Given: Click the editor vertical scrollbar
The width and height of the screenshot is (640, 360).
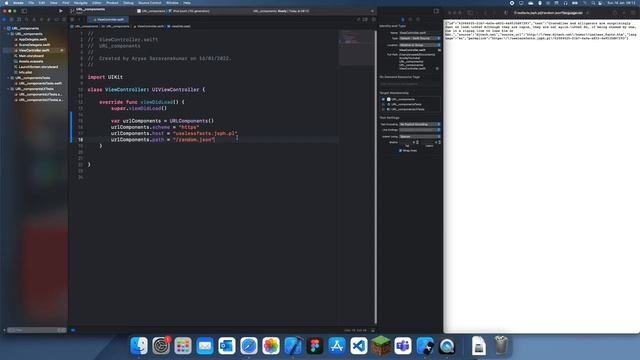Looking at the screenshot, I should pos(375,176).
